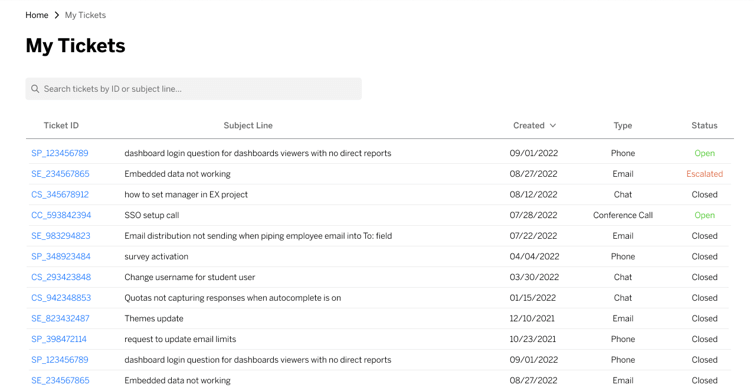Open ticket CS_345678912
Screen dimensions: 754x387
tap(60, 194)
